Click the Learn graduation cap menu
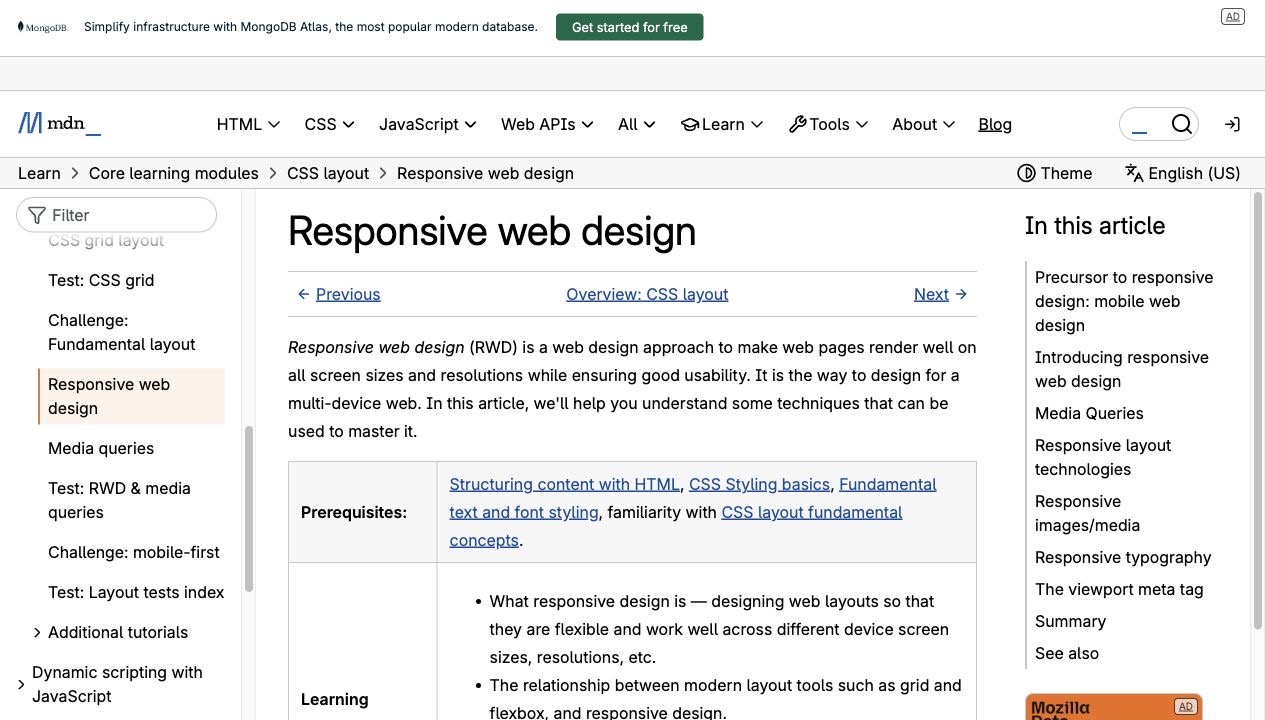The image size is (1265, 720). tap(722, 124)
